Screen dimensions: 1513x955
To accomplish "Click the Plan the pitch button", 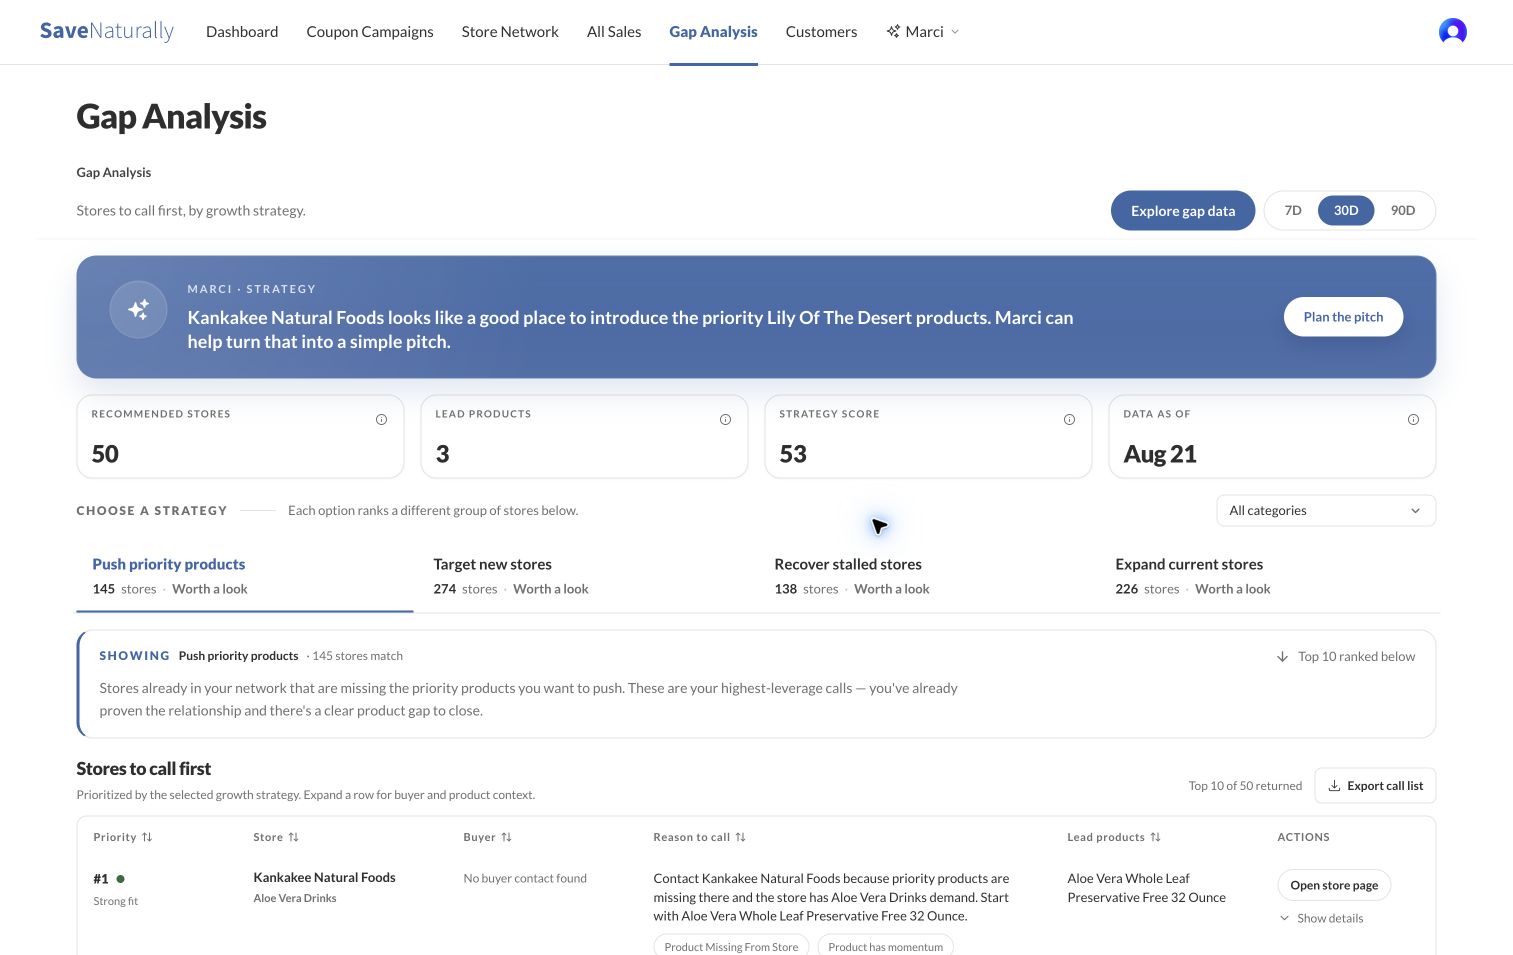I will pos(1343,317).
